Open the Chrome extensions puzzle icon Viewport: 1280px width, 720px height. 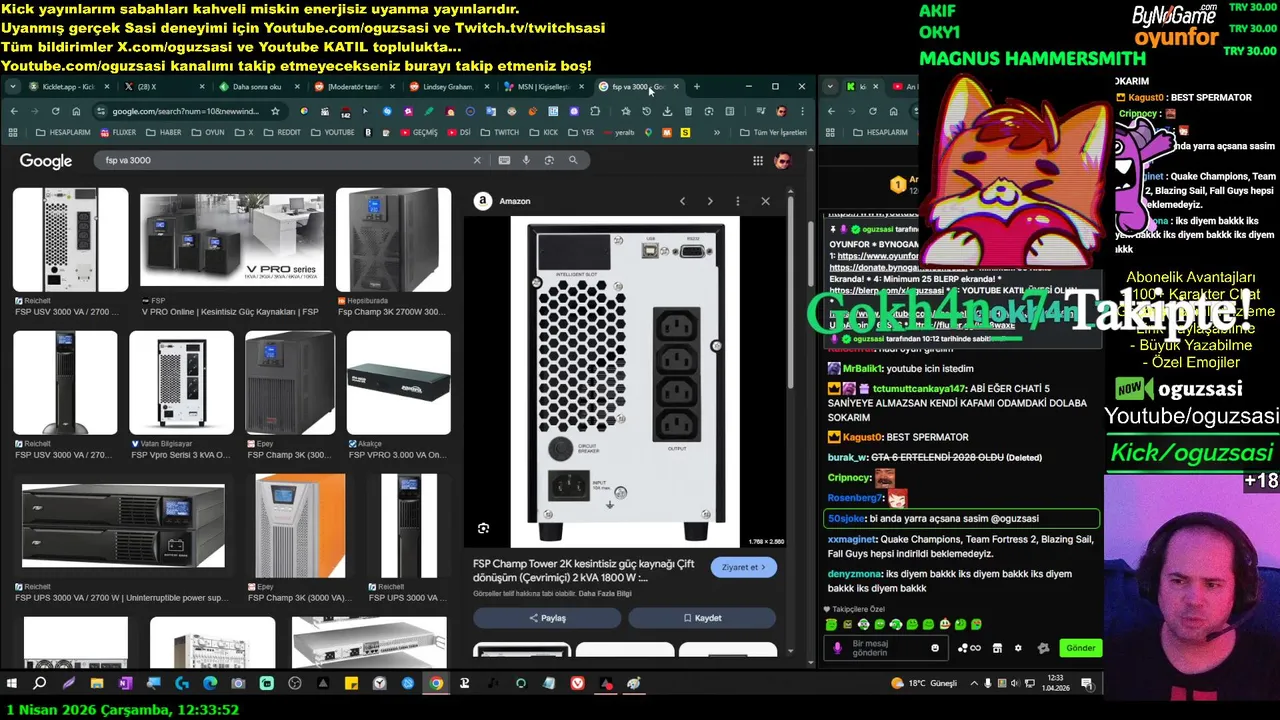(x=595, y=111)
